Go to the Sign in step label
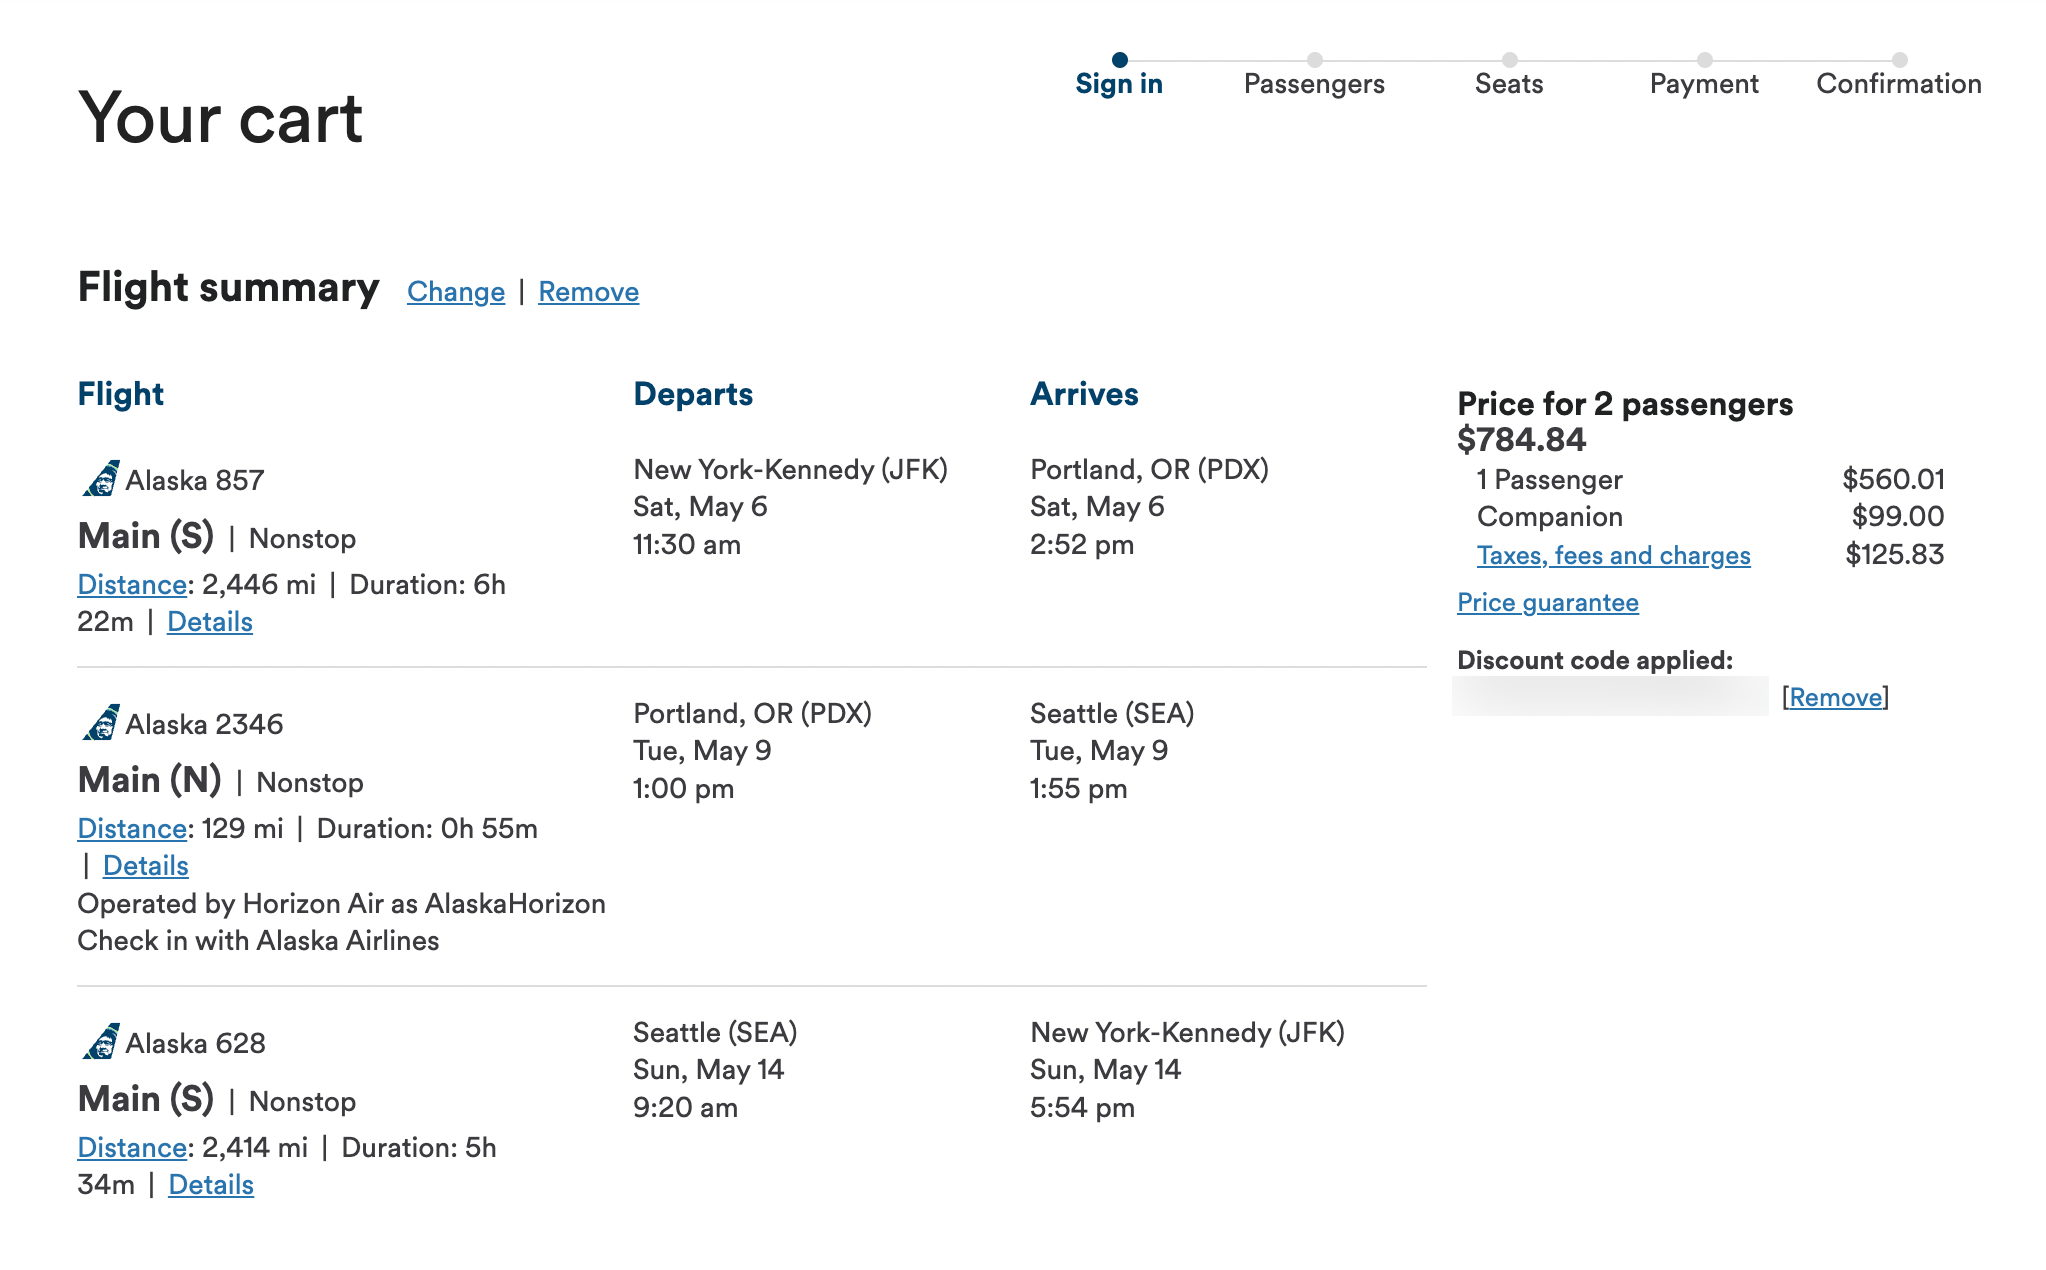 coord(1119,84)
